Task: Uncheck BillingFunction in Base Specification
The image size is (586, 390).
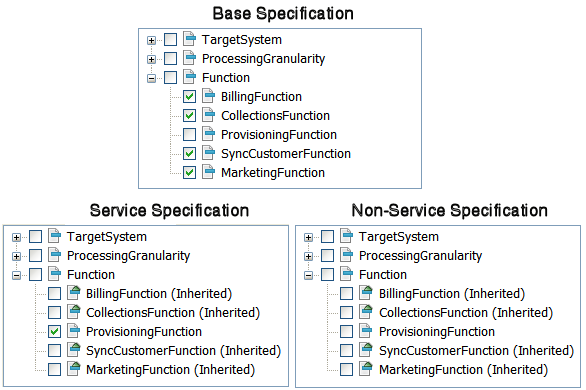Action: 189,96
